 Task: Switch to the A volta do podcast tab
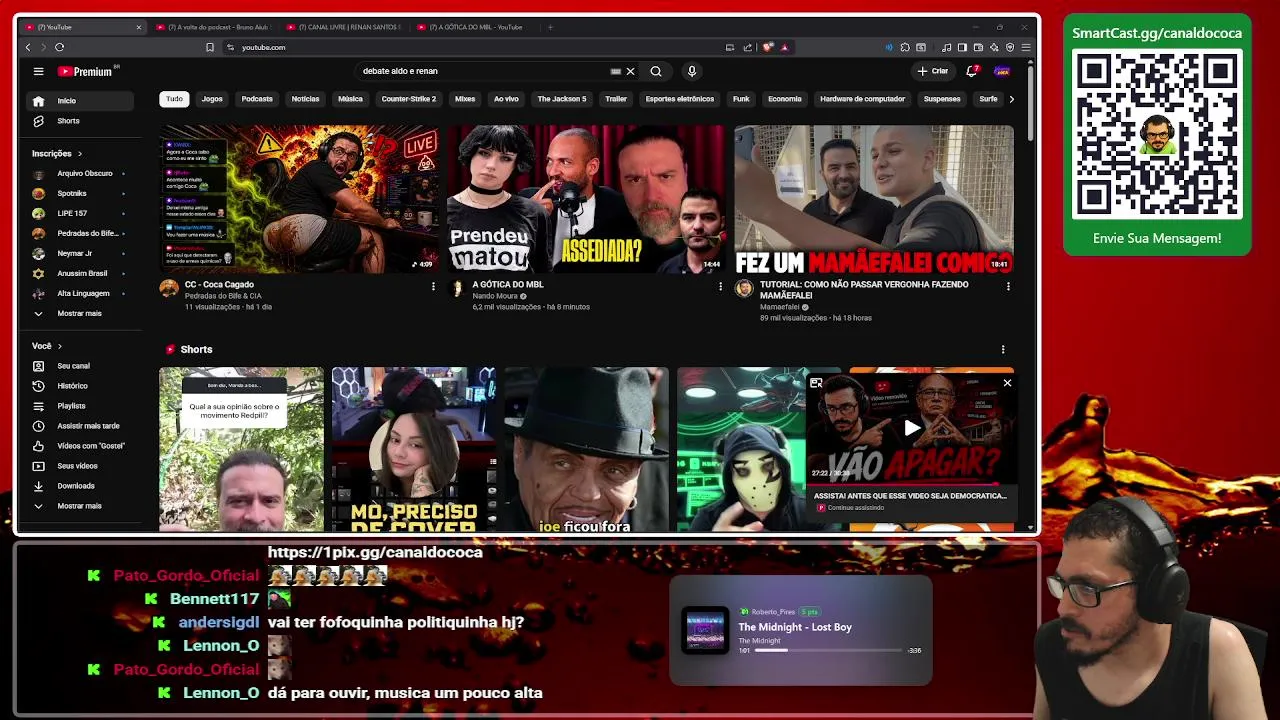click(212, 27)
